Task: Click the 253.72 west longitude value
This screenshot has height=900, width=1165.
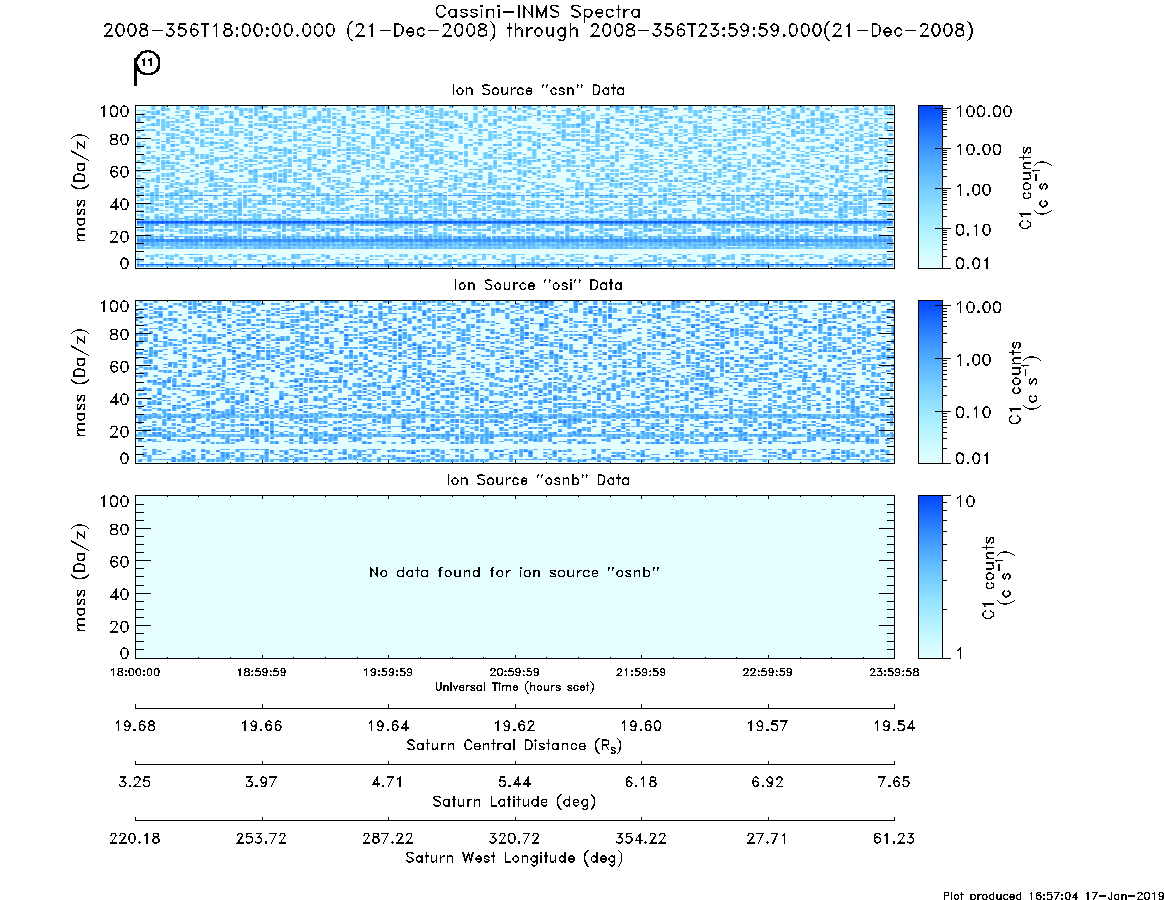Action: coord(262,839)
